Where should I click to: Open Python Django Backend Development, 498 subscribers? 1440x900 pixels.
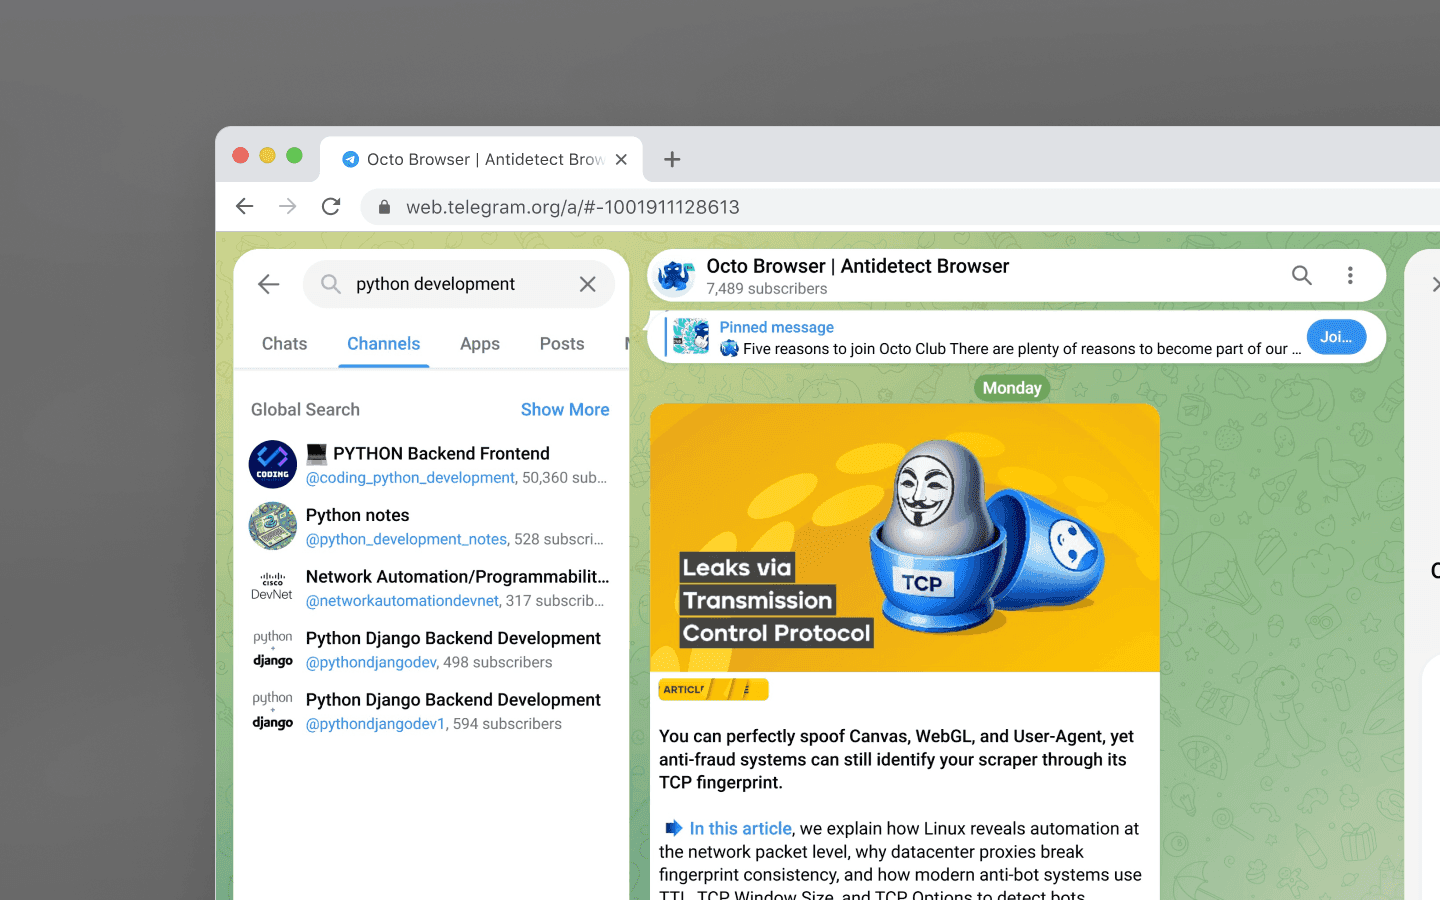click(430, 649)
